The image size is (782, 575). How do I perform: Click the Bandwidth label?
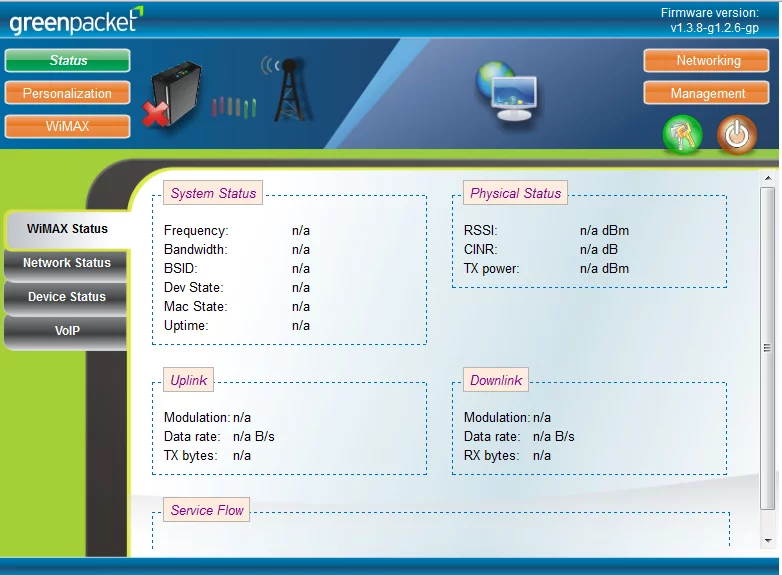pyautogui.click(x=196, y=249)
